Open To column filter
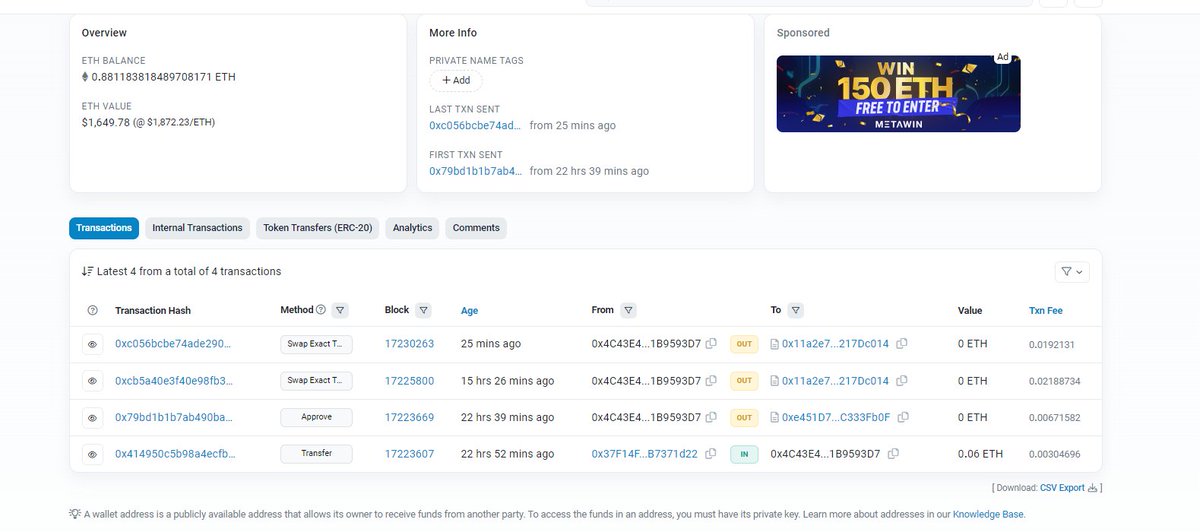This screenshot has height=532, width=1200. 796,310
